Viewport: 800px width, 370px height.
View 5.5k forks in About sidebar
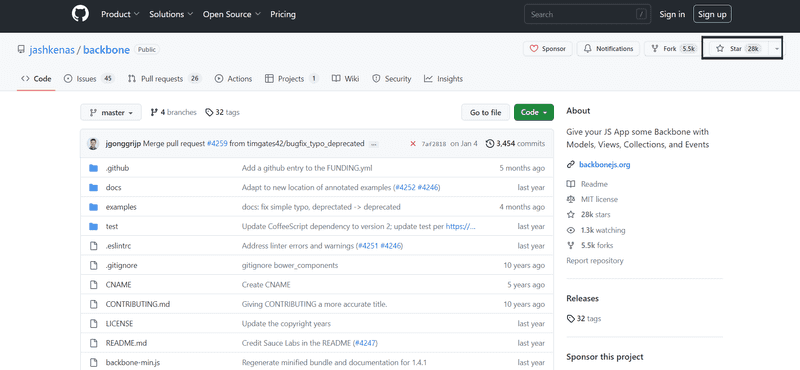597,245
